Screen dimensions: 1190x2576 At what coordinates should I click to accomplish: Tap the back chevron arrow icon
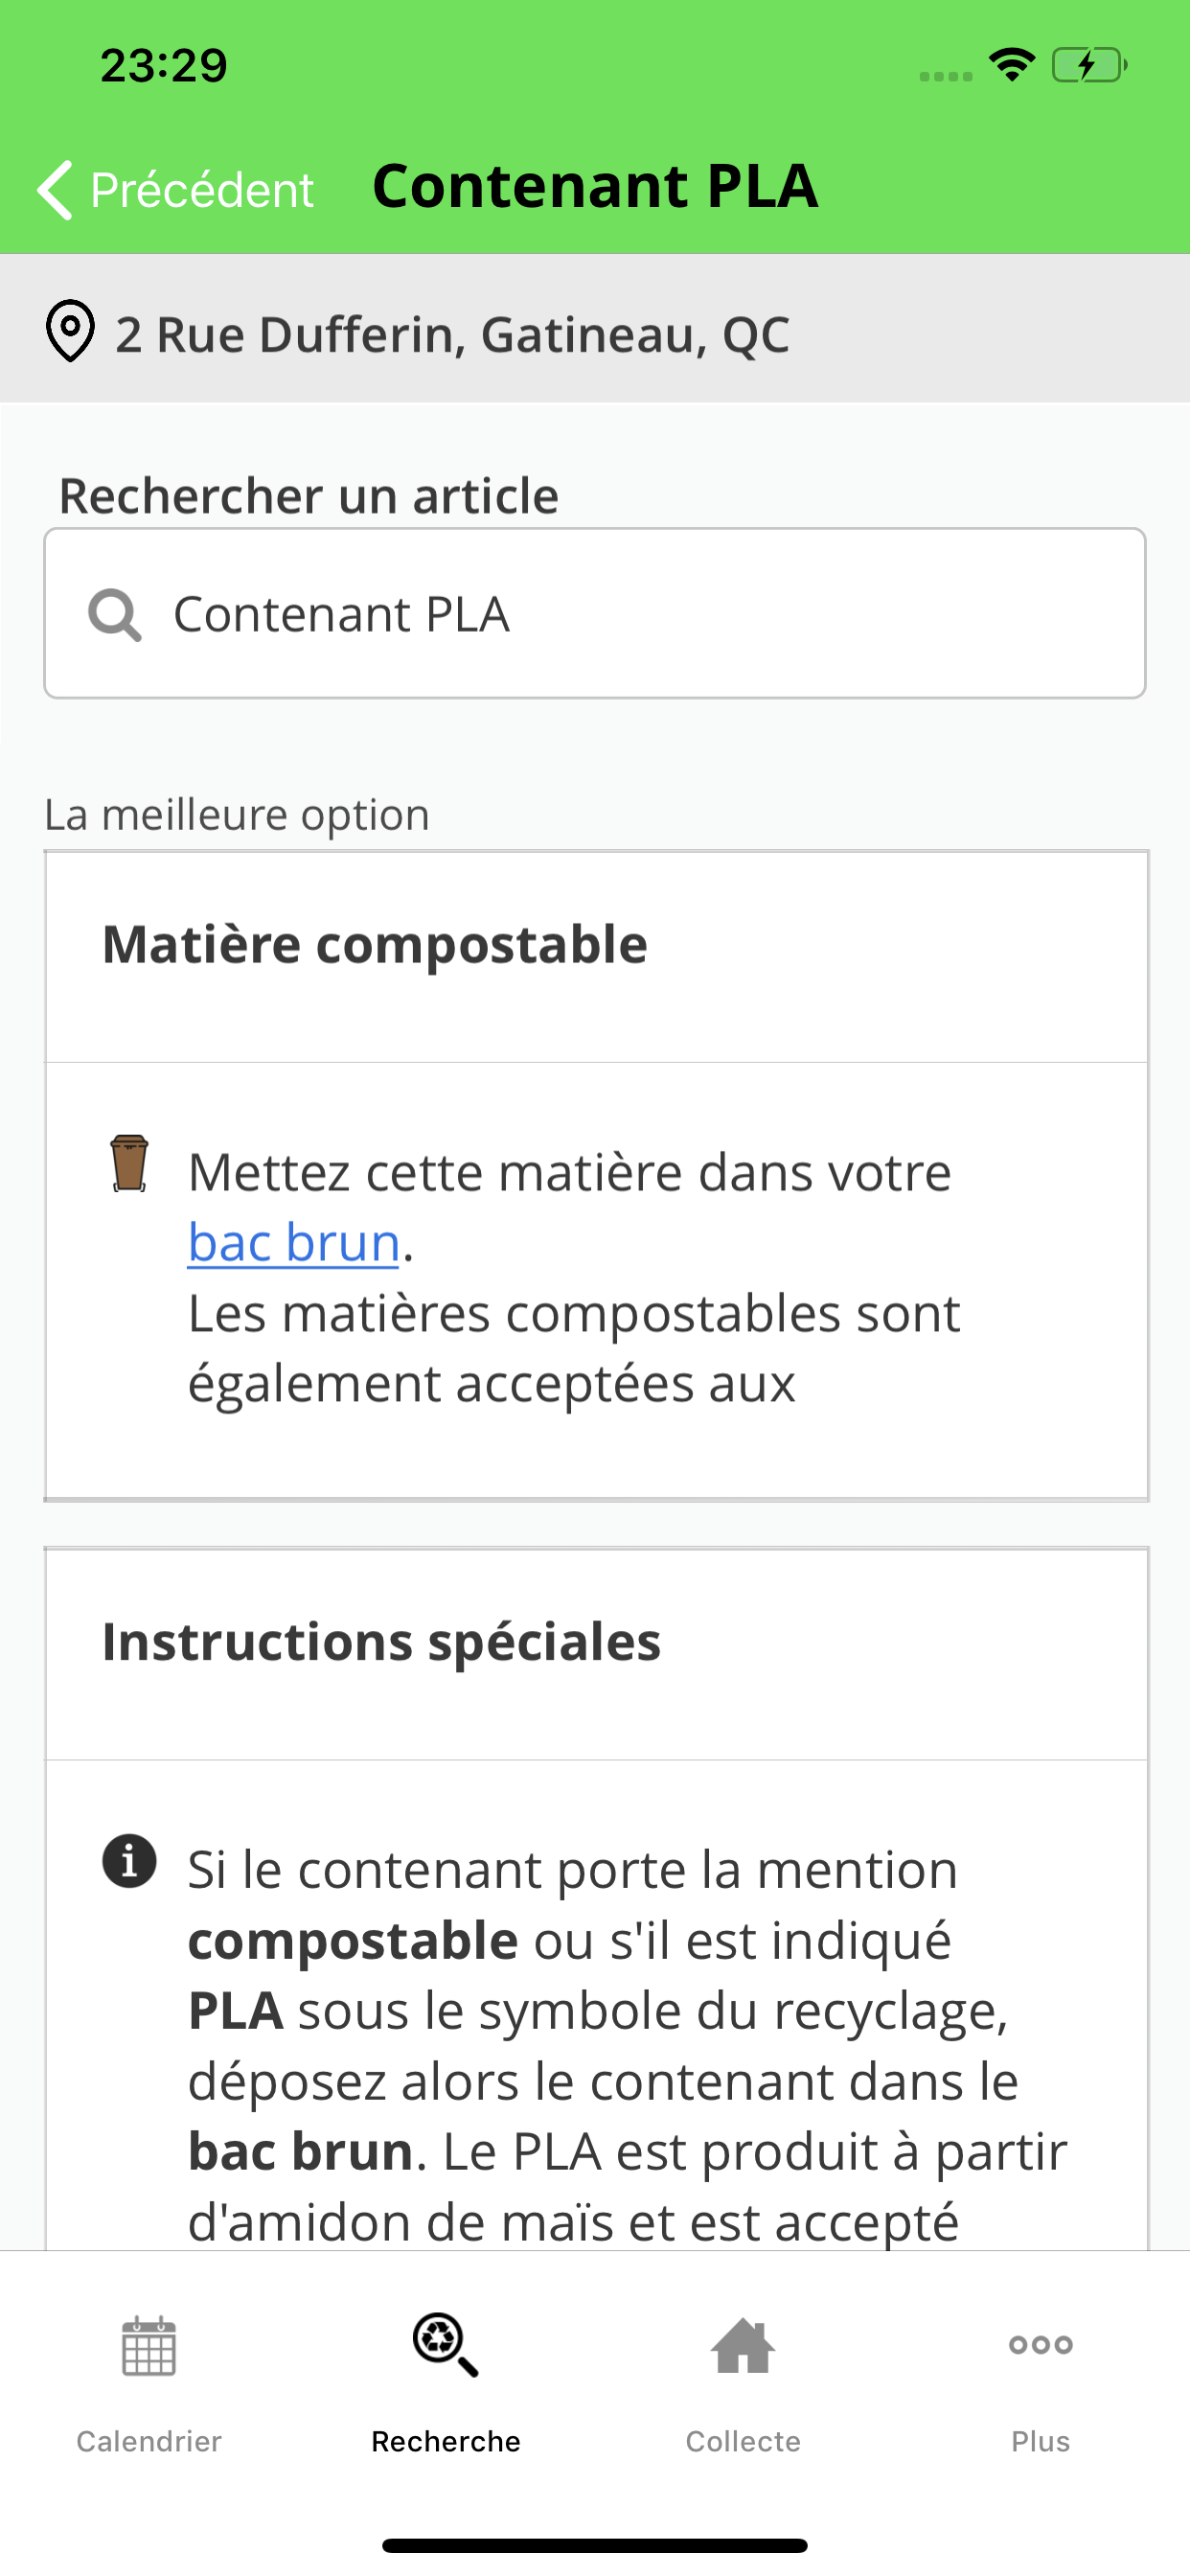[x=55, y=189]
